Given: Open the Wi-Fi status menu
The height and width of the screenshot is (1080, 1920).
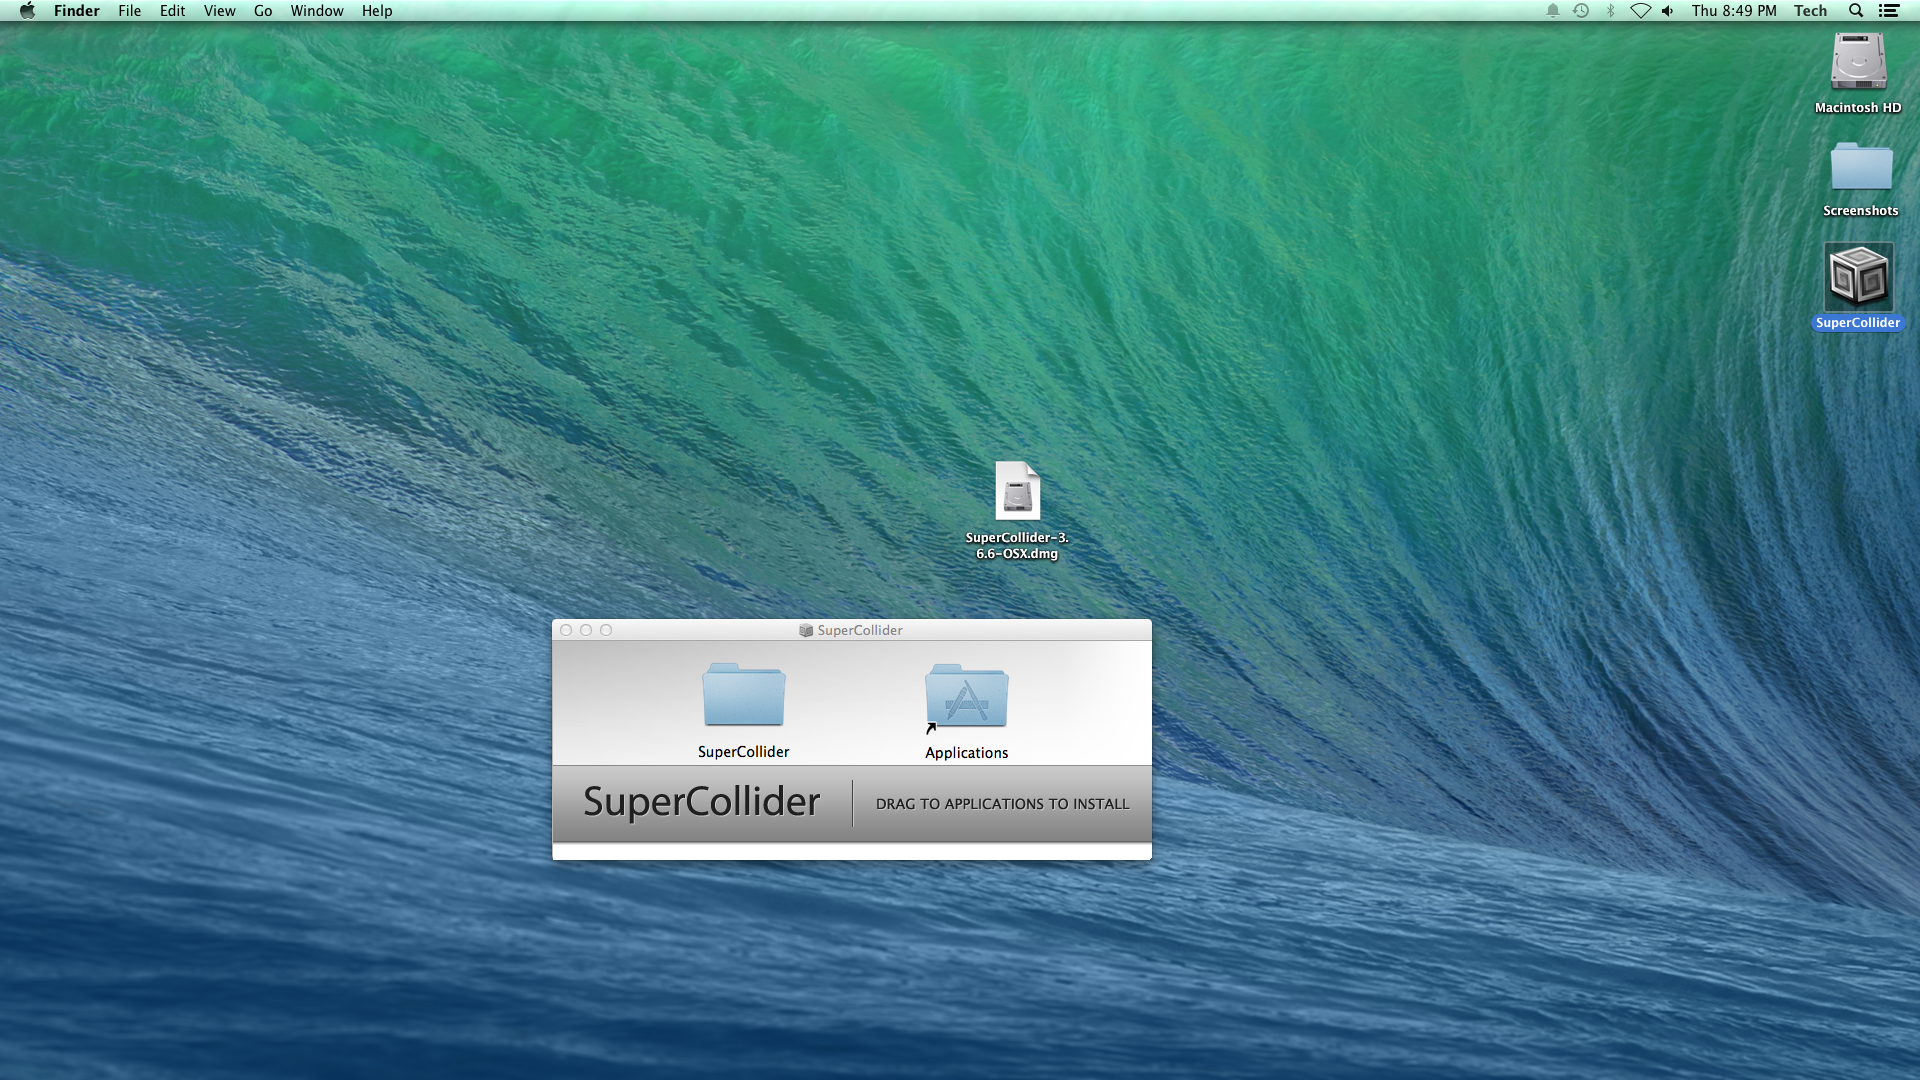Looking at the screenshot, I should [1640, 11].
